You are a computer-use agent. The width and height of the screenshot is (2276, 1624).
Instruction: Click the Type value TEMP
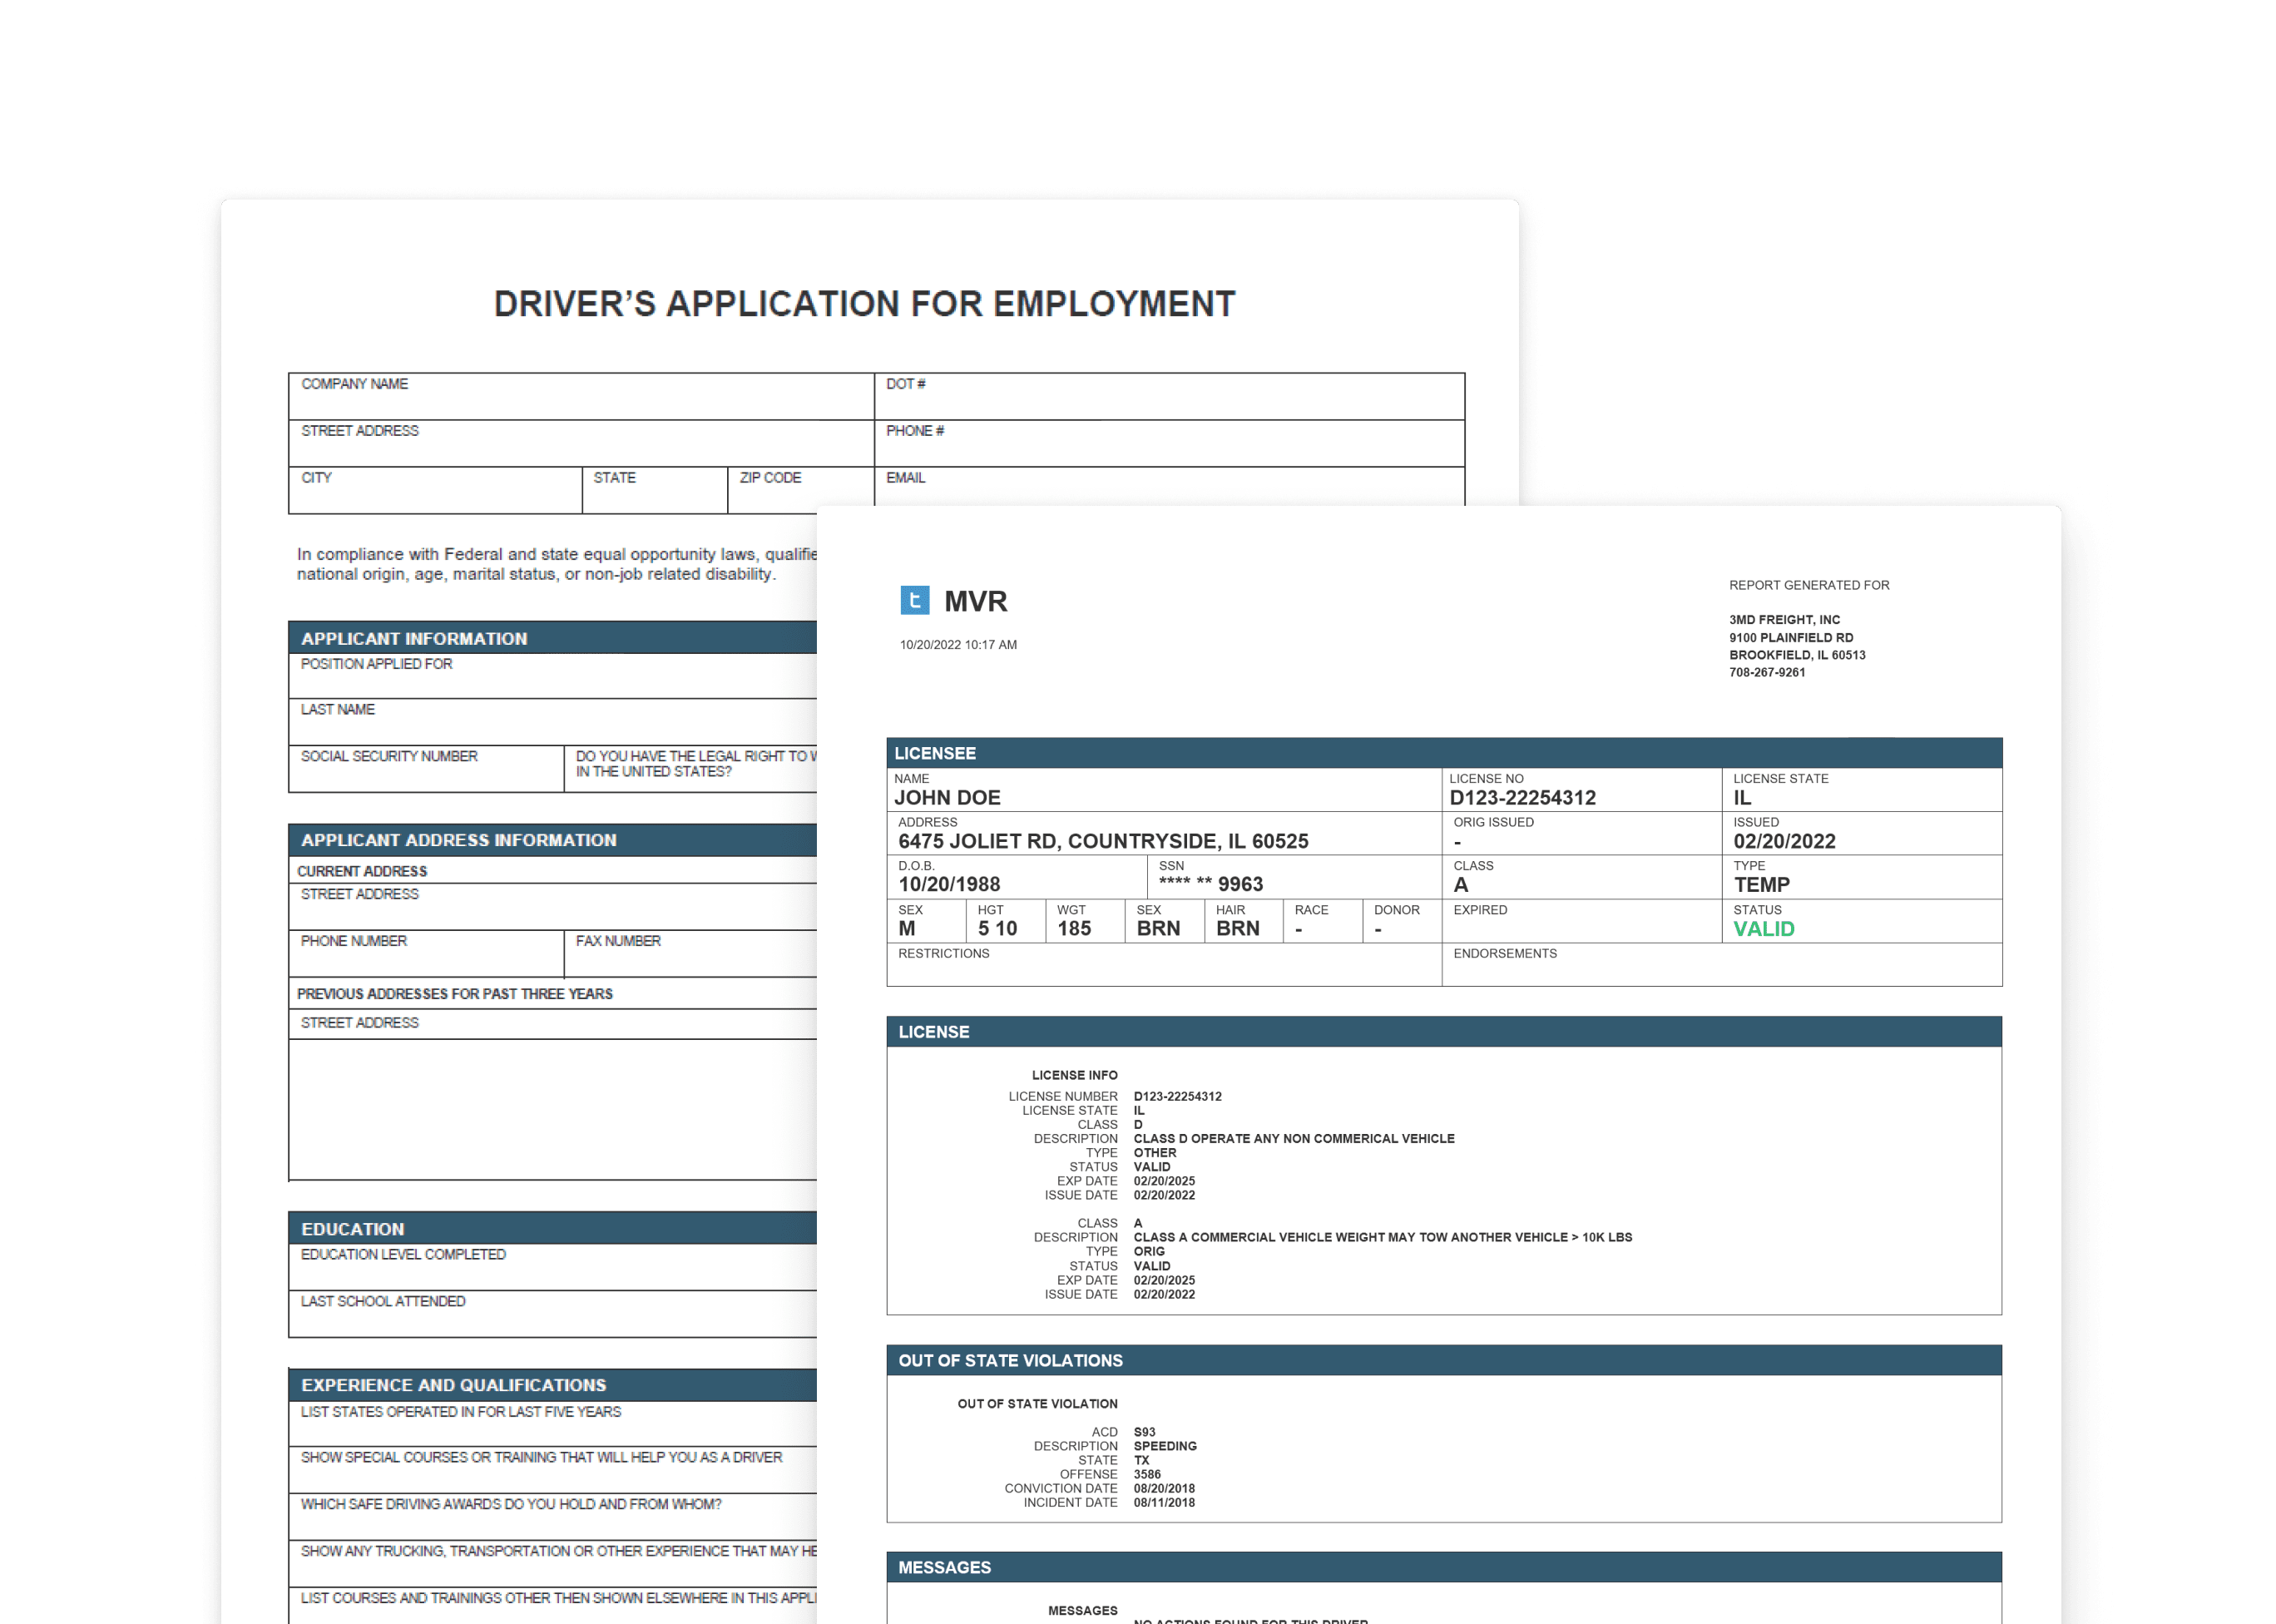point(1761,885)
